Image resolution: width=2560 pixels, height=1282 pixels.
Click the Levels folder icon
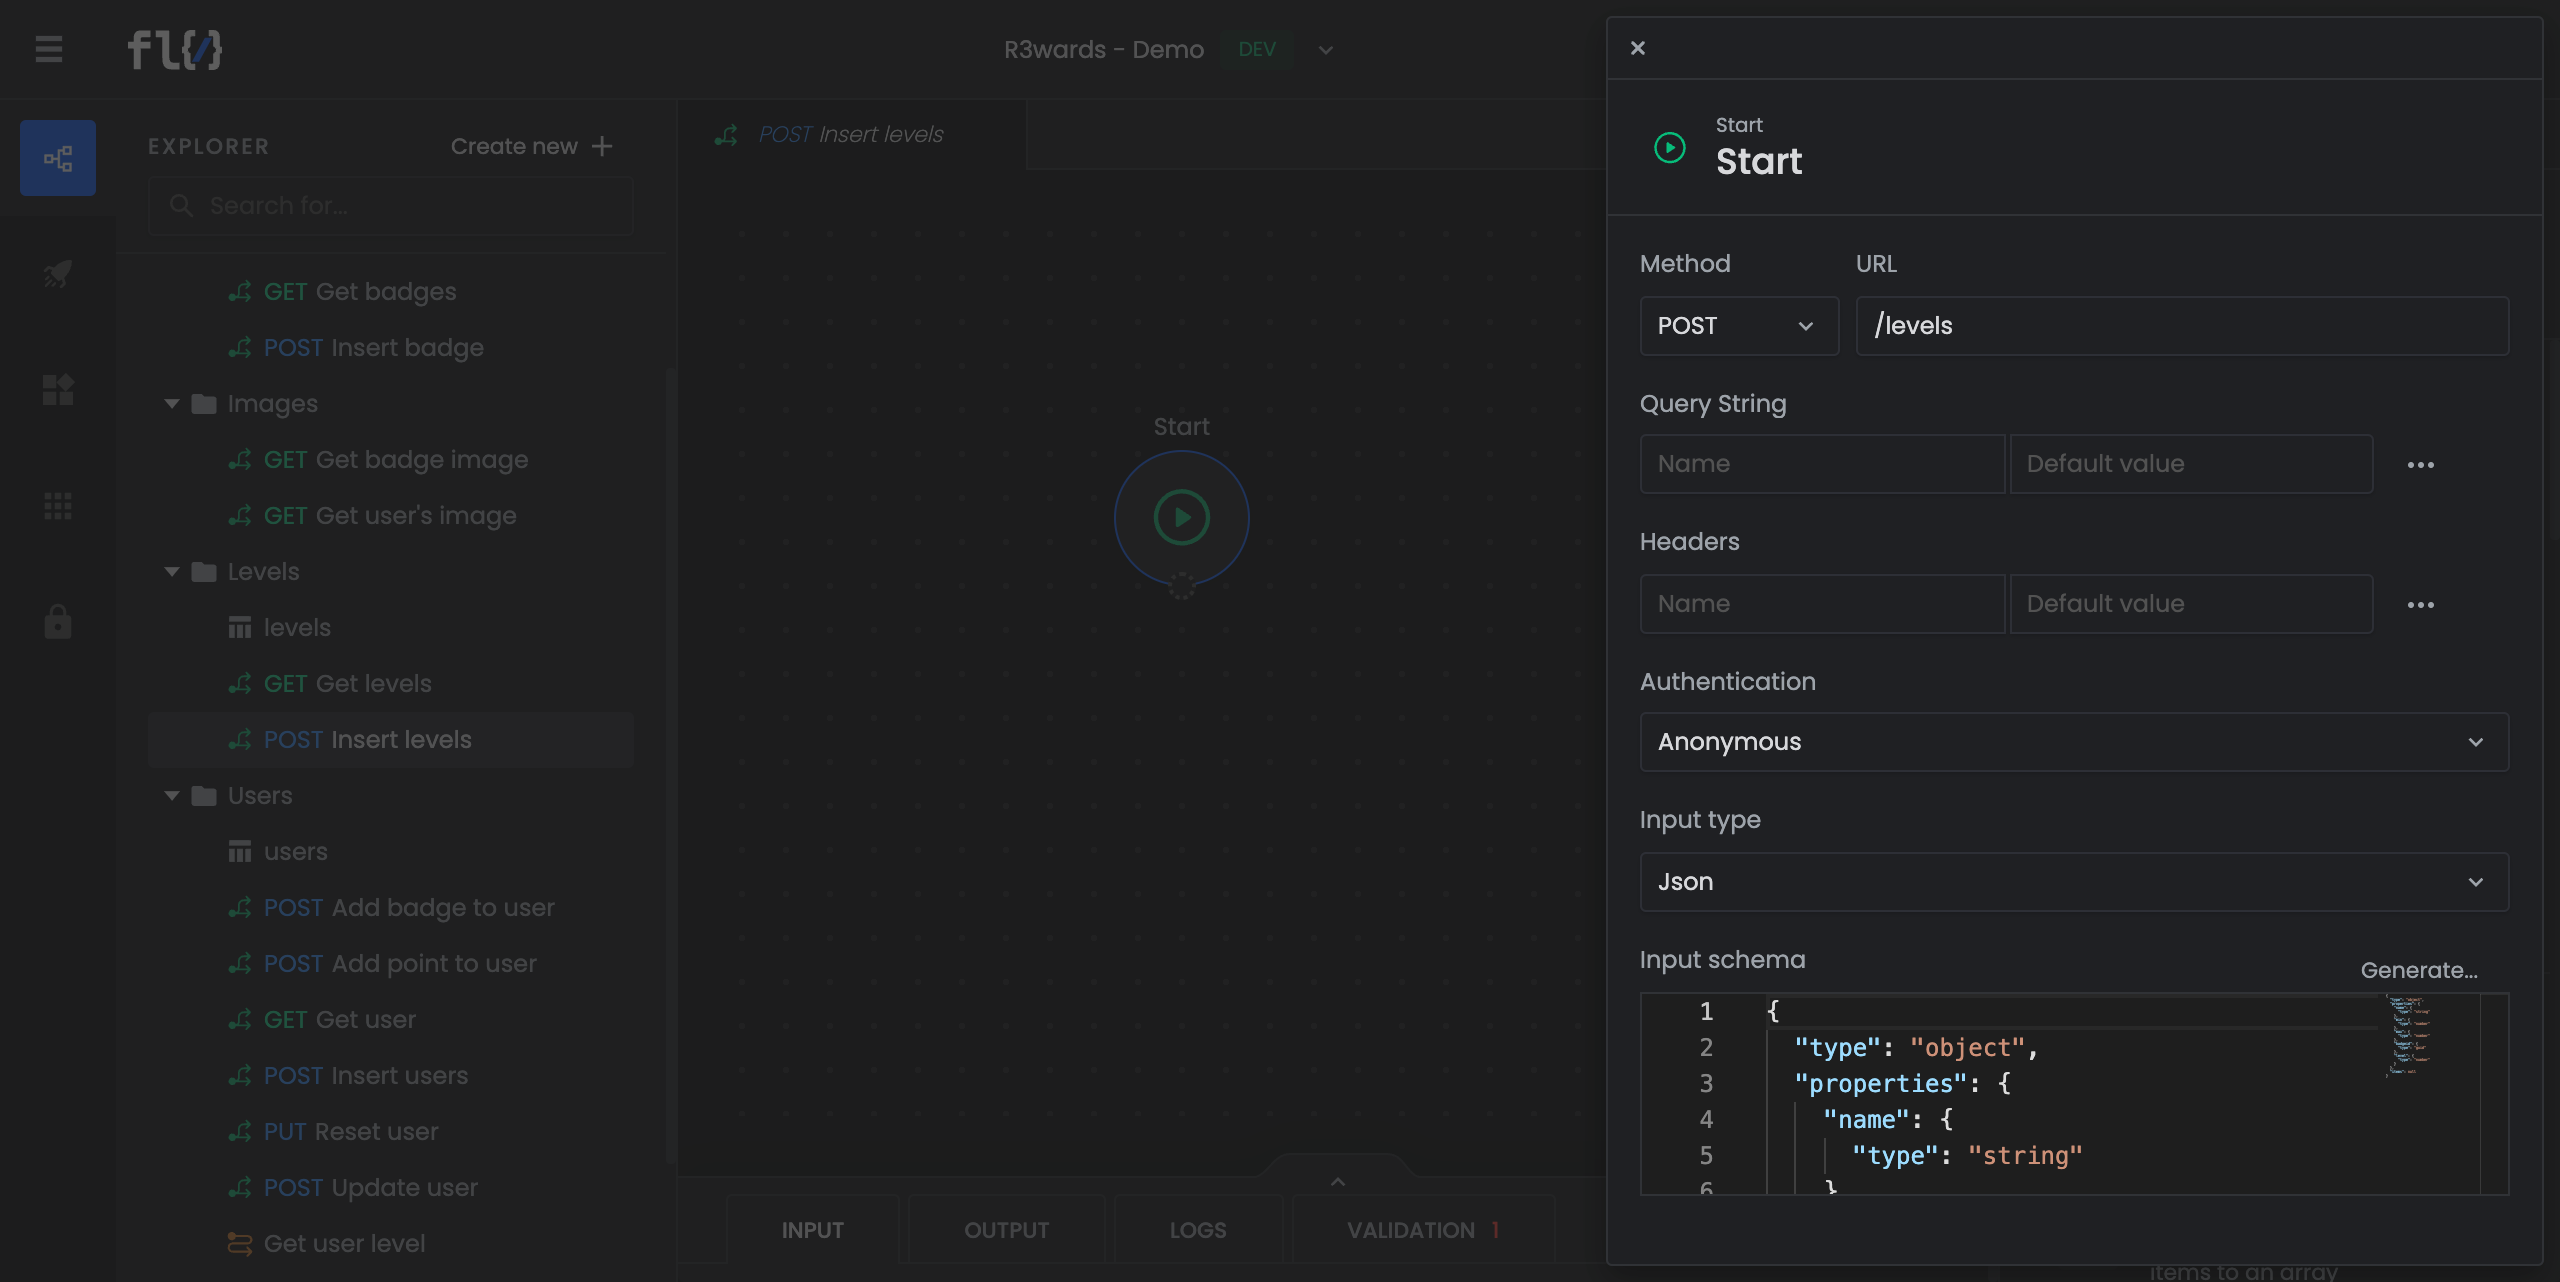[204, 572]
